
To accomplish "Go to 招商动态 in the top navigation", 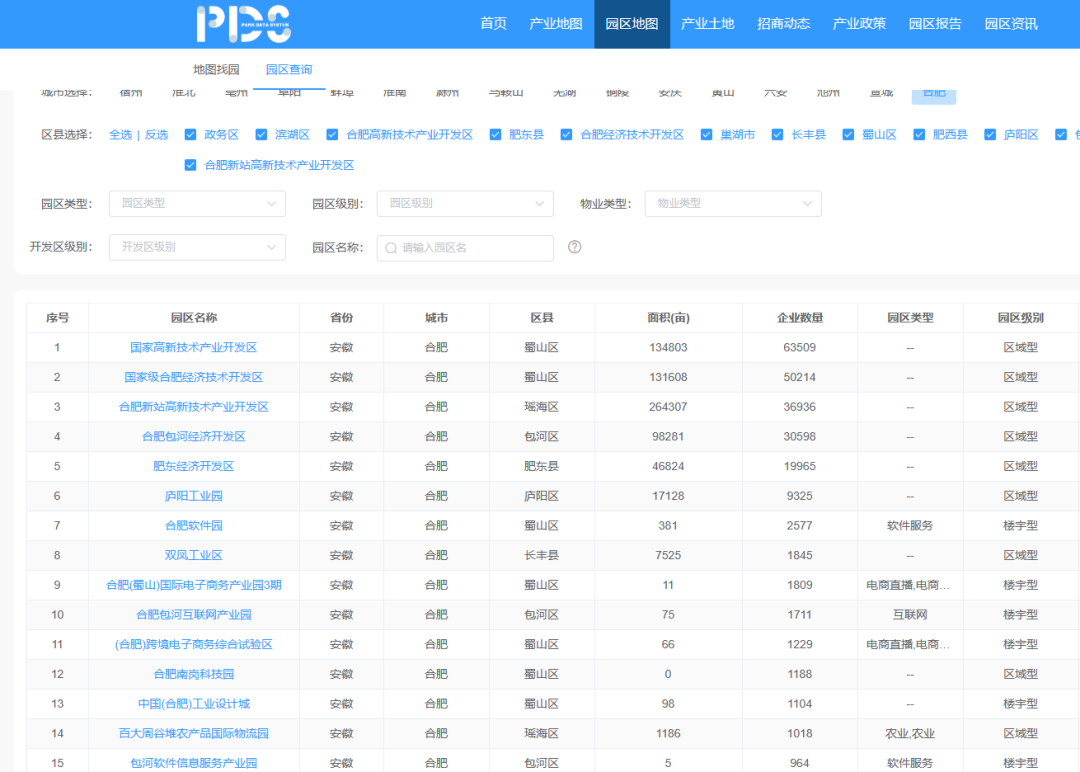I will [783, 24].
